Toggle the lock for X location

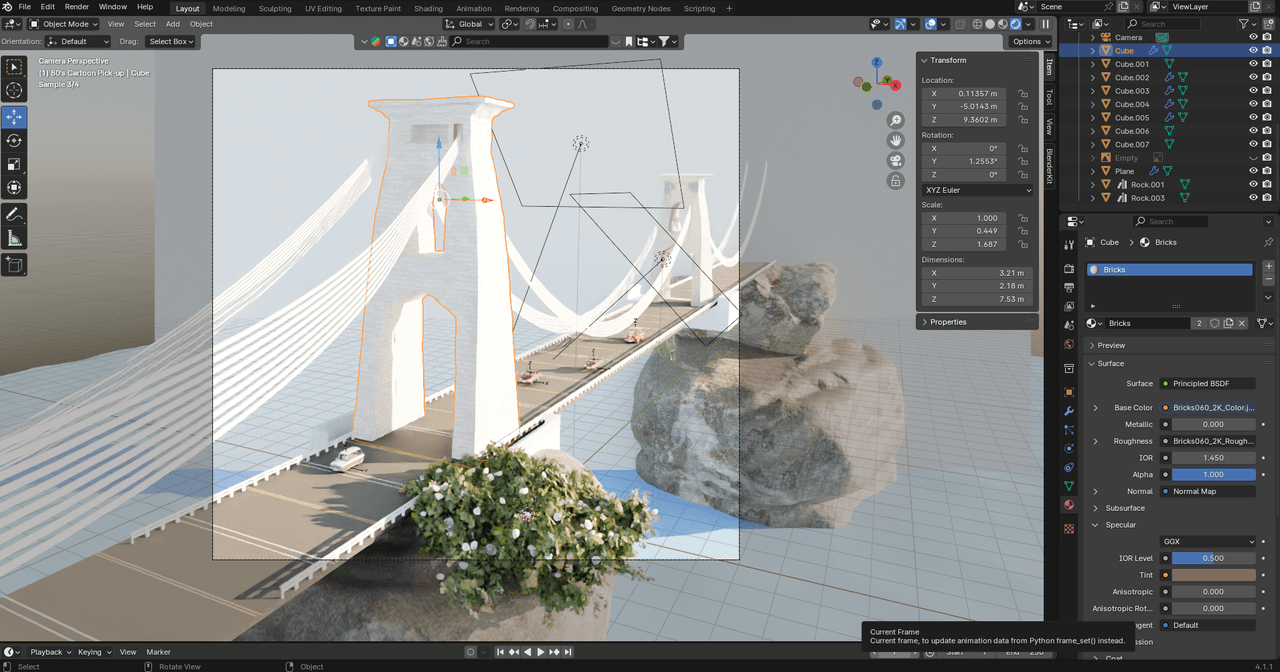pyautogui.click(x=1023, y=94)
